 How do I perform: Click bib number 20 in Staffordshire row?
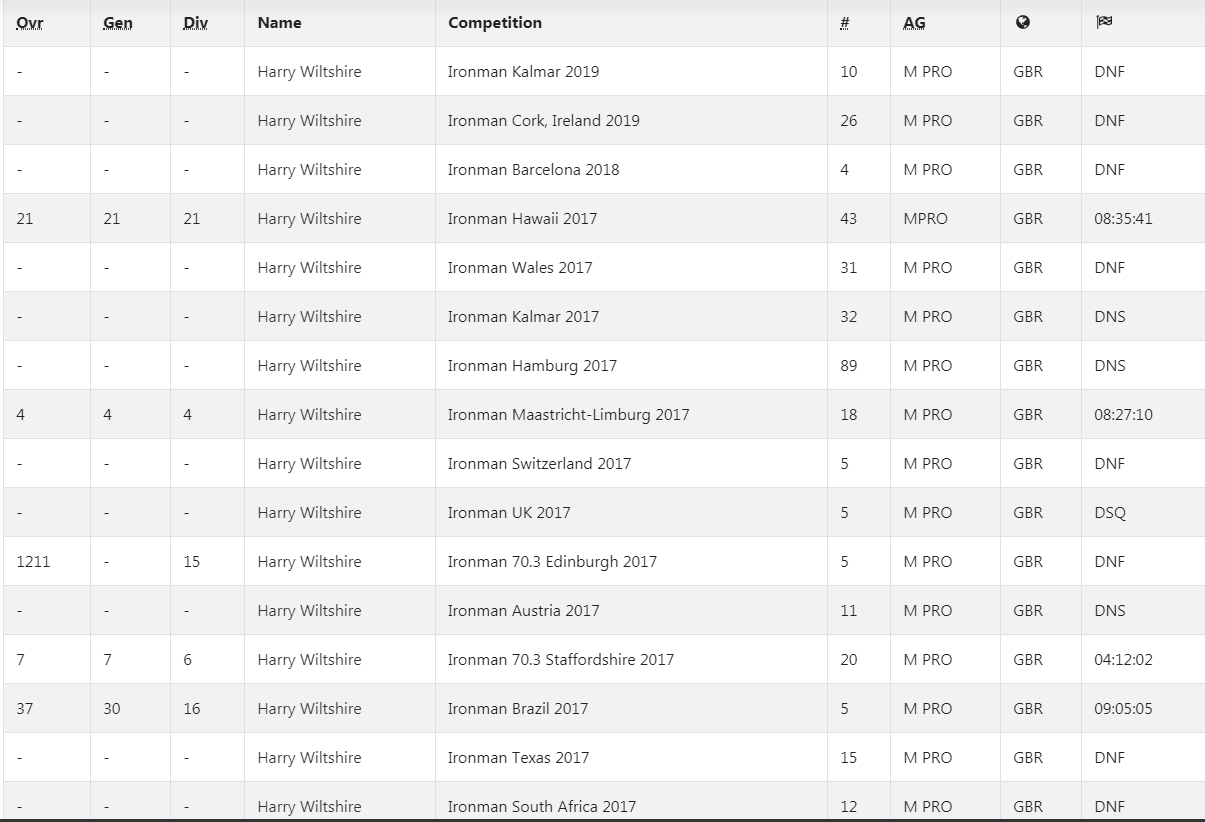848,660
